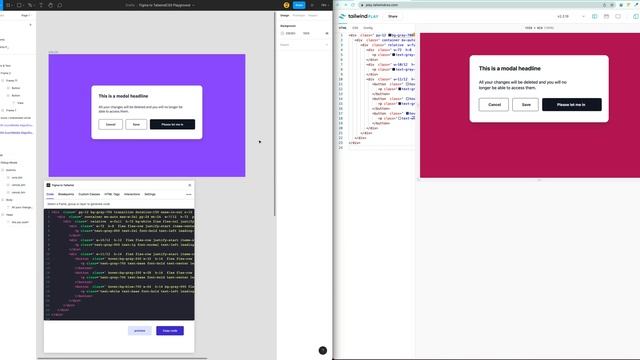This screenshot has height=360, width=640.
Task: Click the preview button in the plugin
Action: pos(140,331)
